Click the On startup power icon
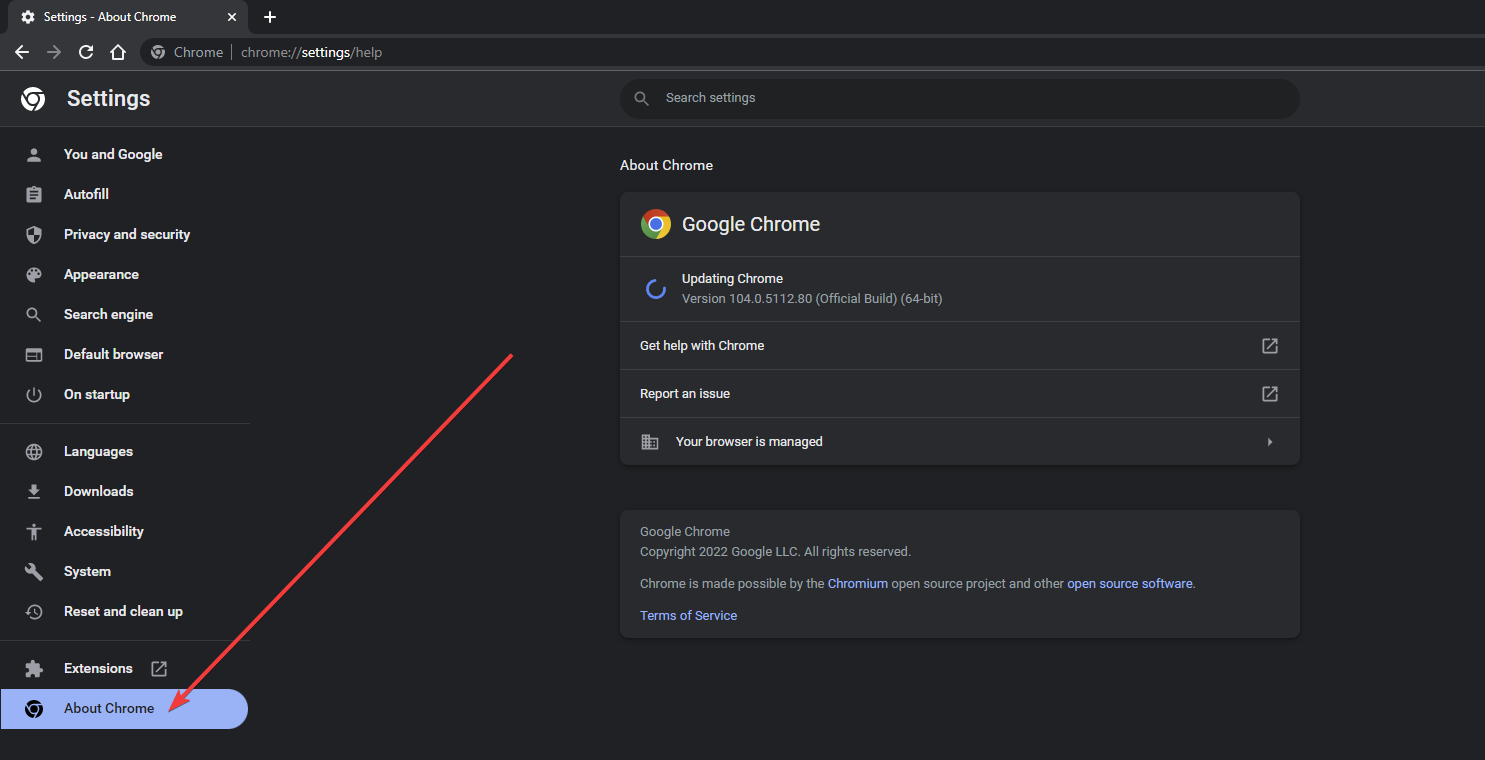 pos(34,394)
